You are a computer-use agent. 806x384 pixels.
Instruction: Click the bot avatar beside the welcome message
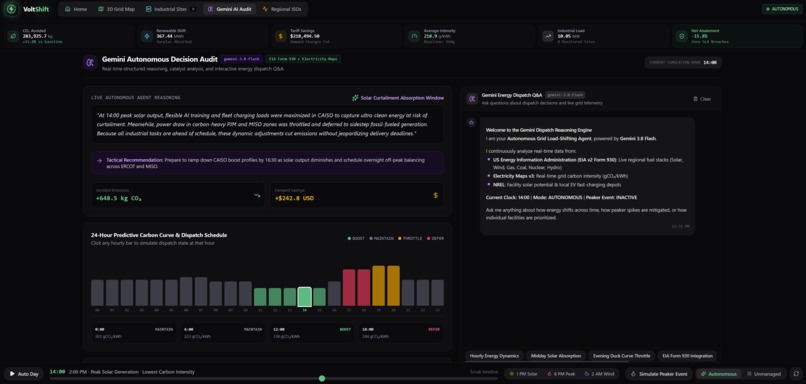[x=472, y=122]
